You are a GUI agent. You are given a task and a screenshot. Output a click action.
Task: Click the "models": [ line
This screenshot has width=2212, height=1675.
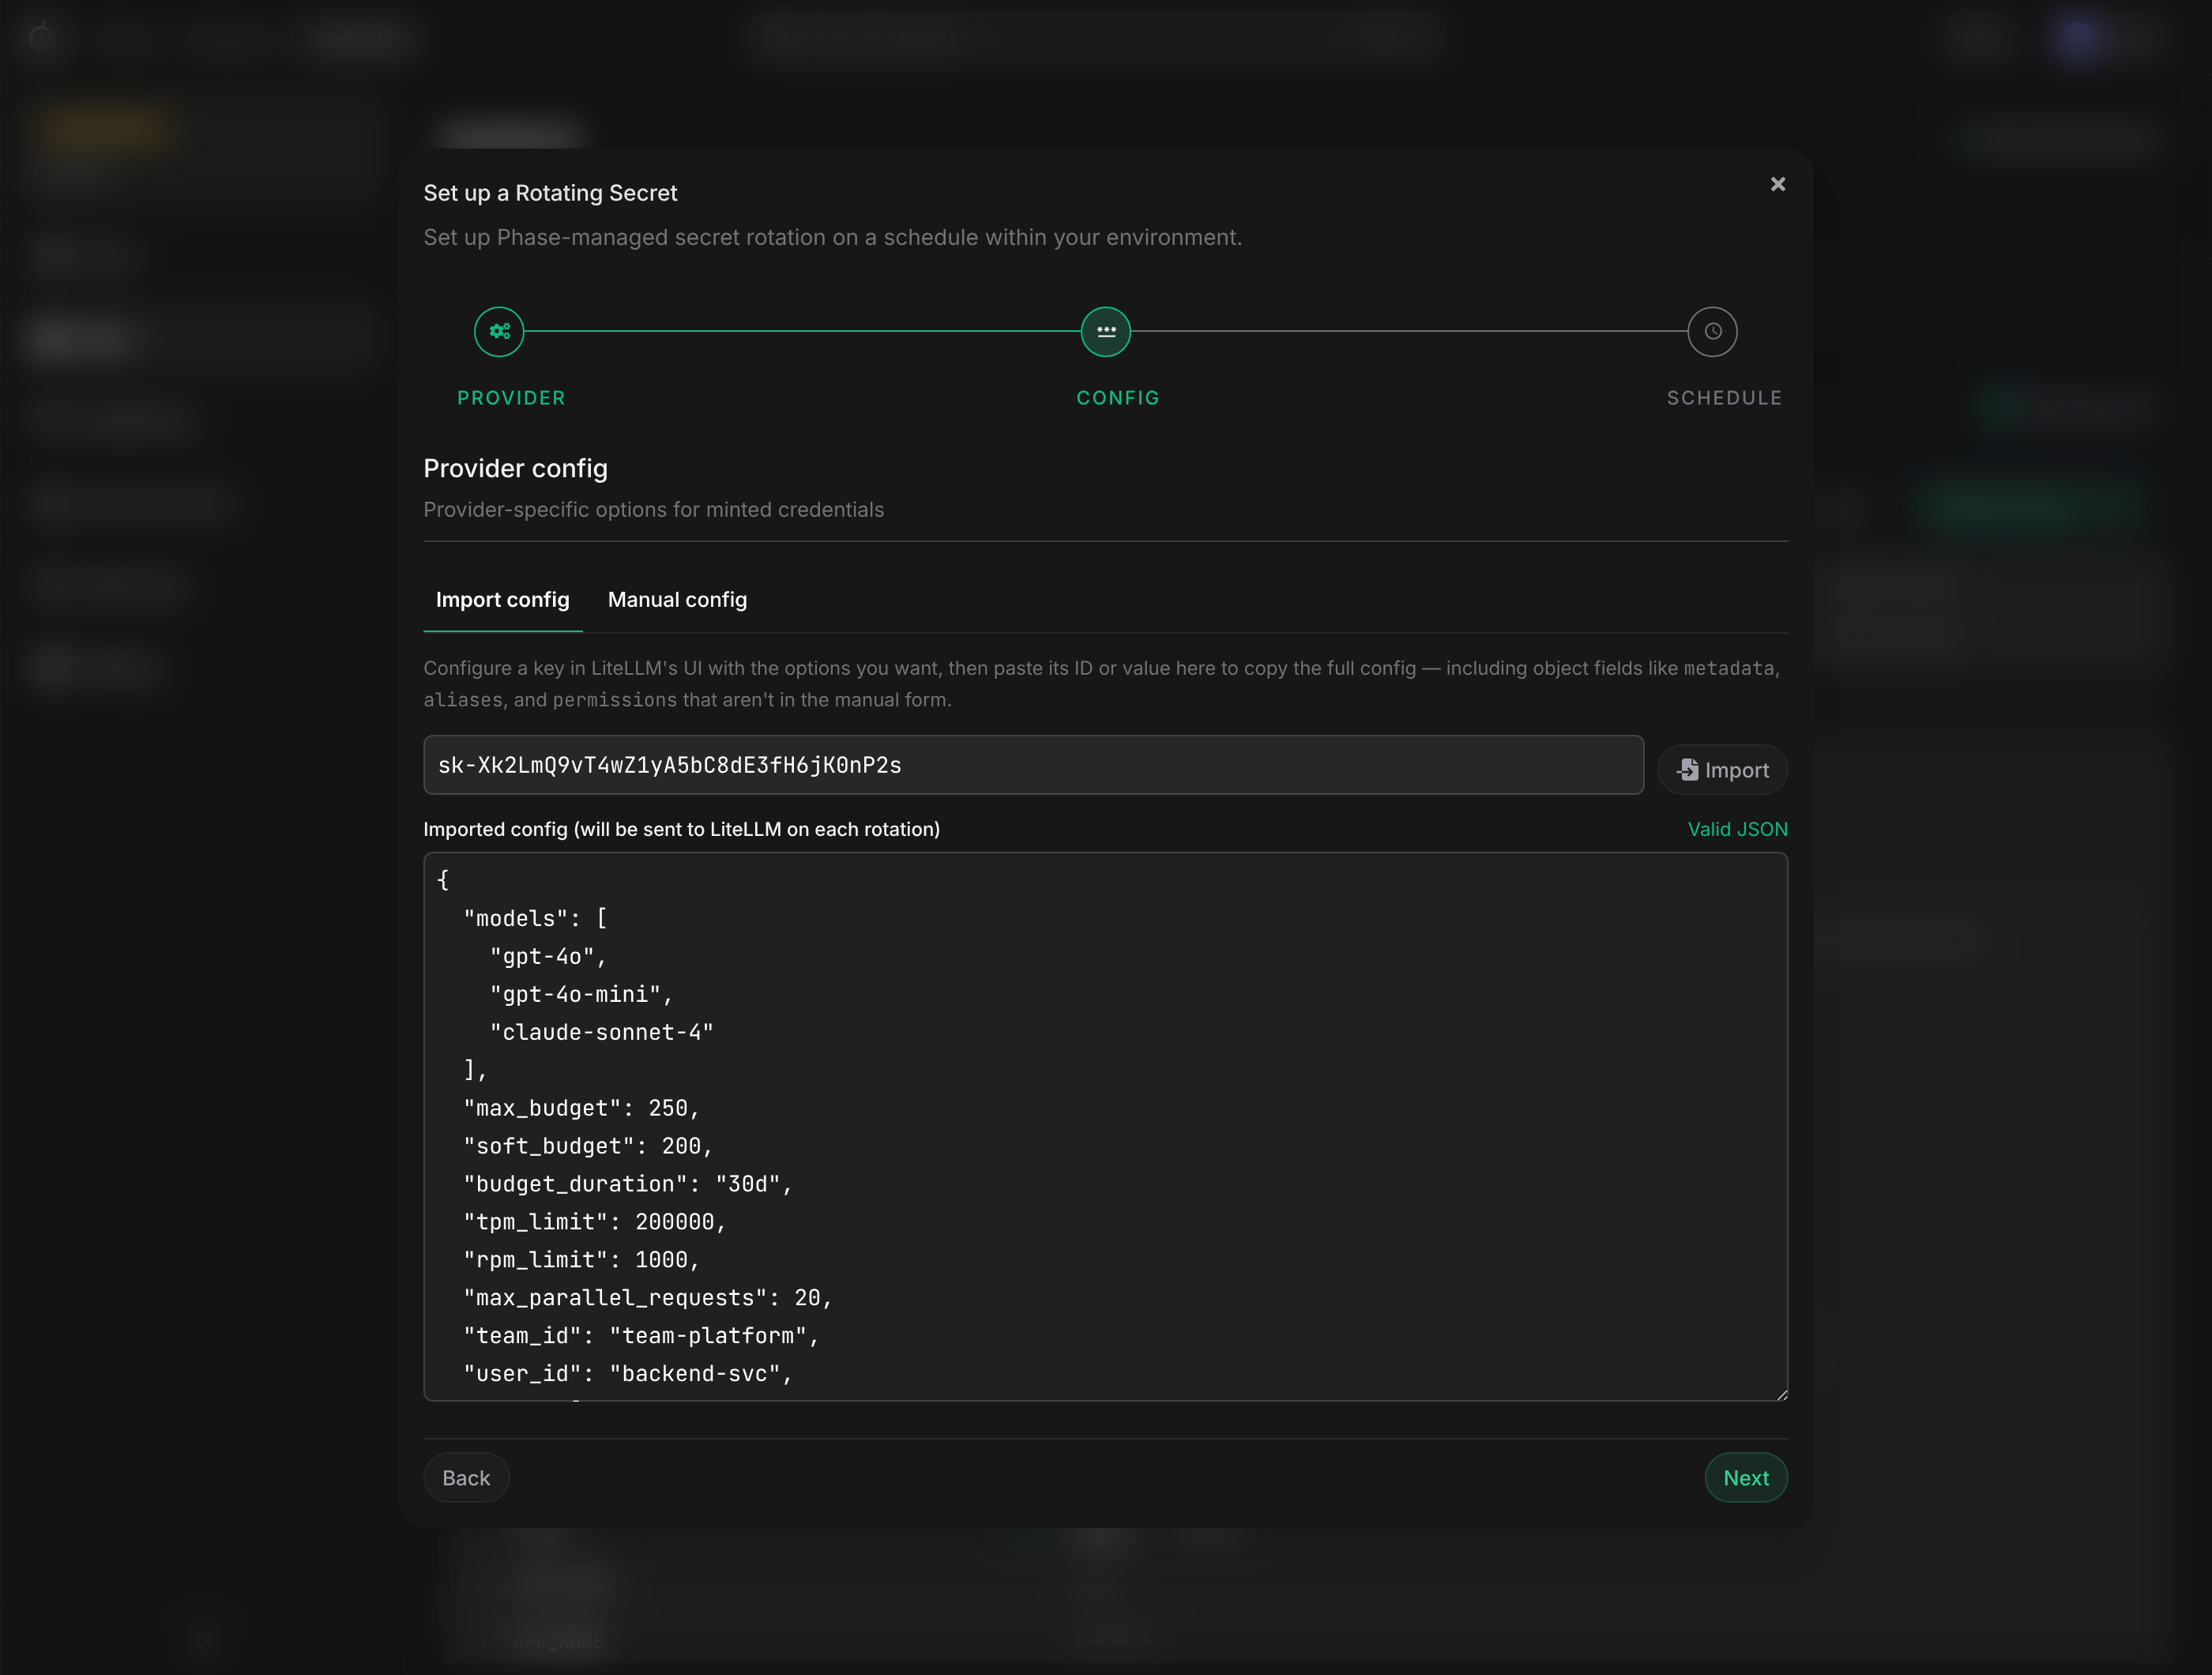(x=535, y=918)
